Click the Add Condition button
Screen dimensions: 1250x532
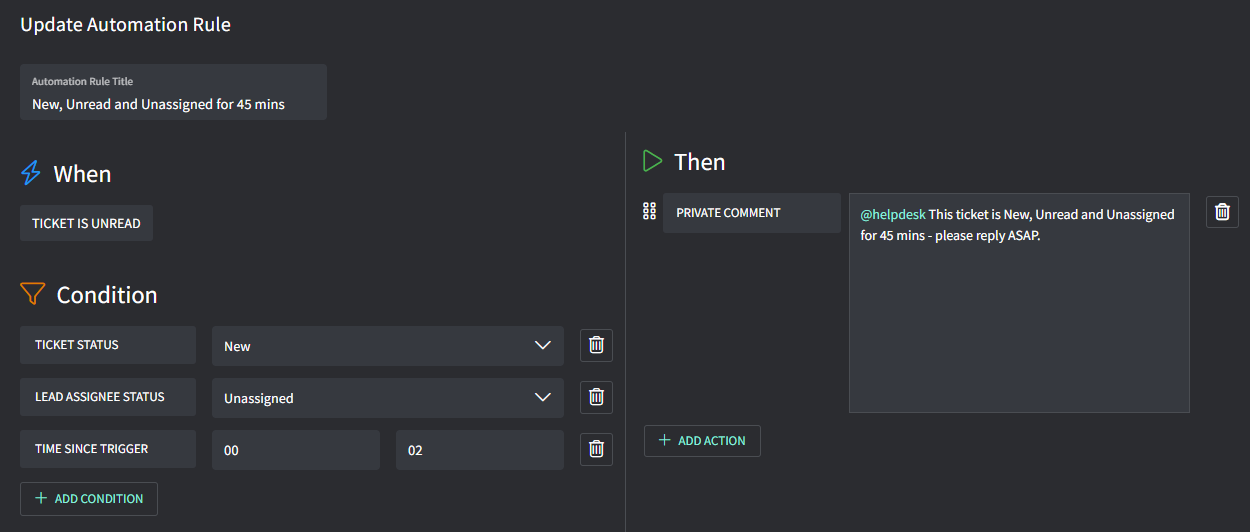pyautogui.click(x=89, y=498)
